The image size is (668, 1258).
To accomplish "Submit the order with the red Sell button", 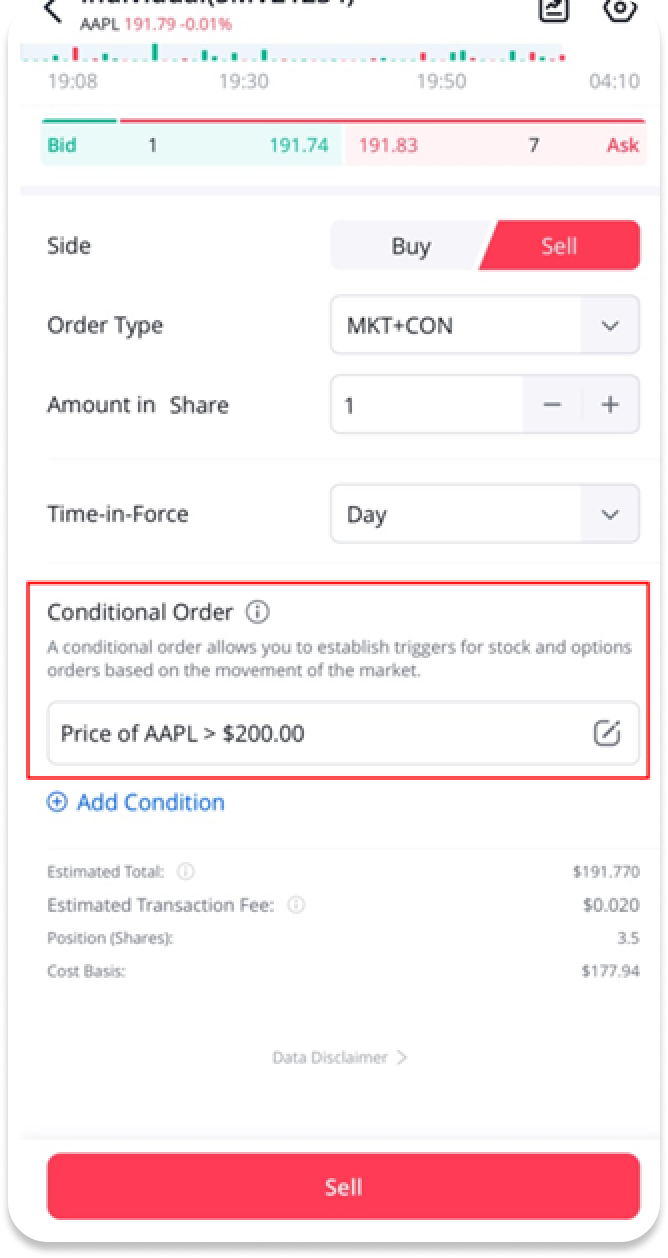I will pyautogui.click(x=343, y=1187).
